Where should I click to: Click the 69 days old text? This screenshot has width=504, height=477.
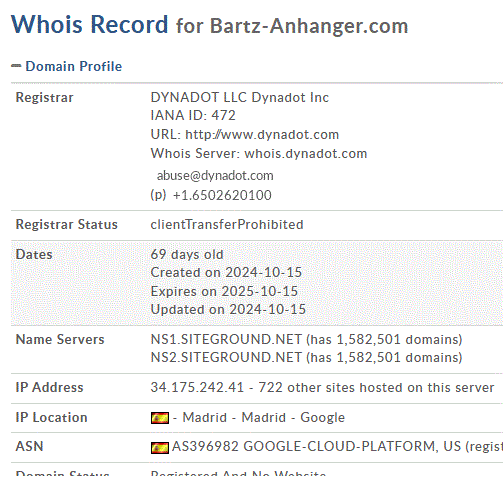187,255
